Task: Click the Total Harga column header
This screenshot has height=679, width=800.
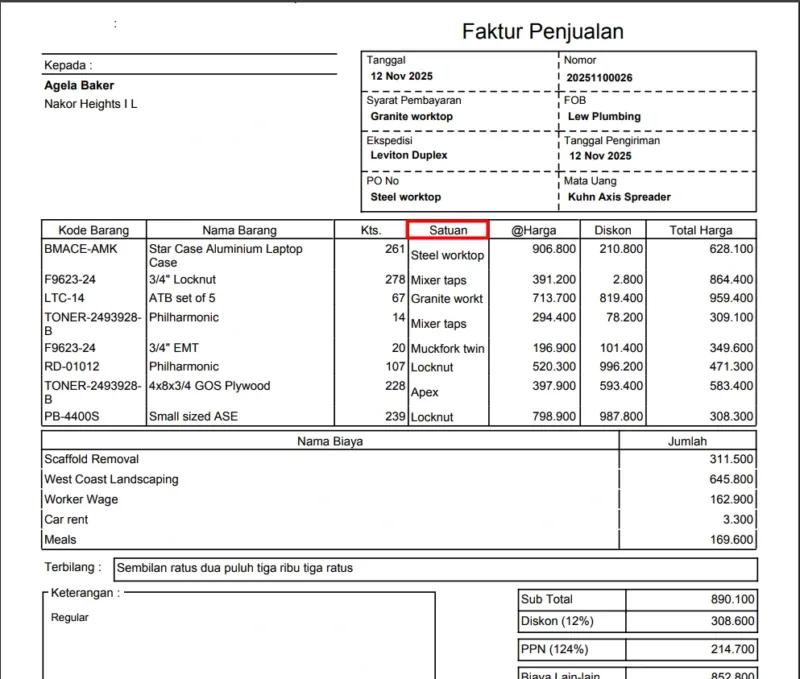Action: click(701, 230)
